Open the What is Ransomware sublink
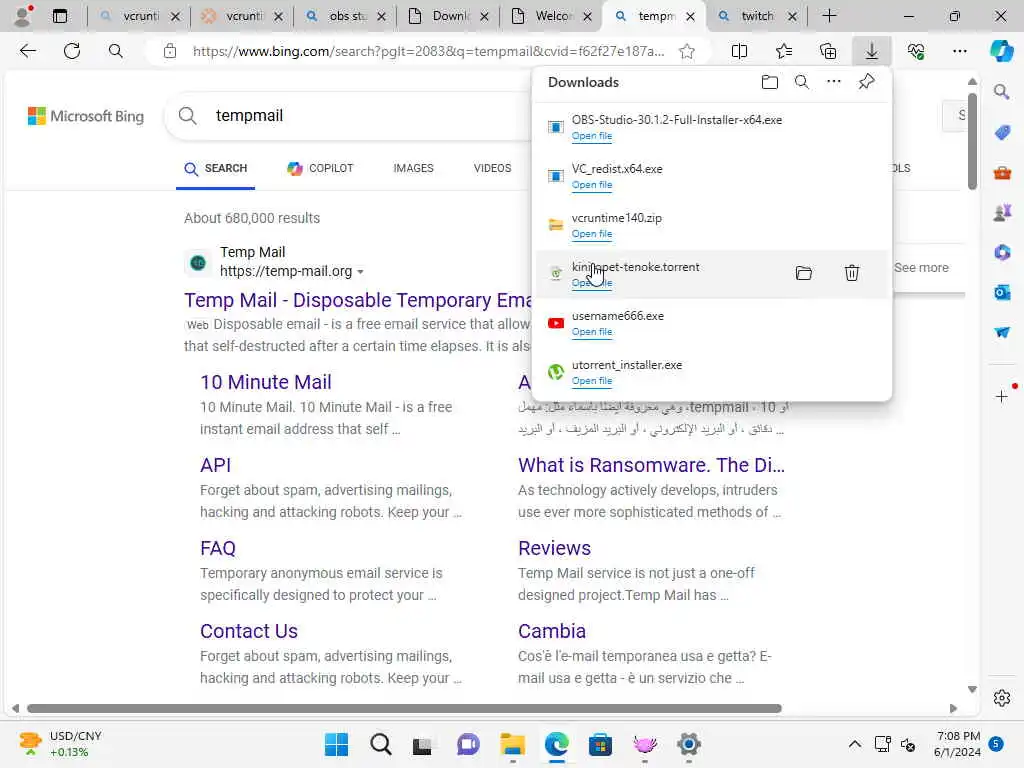Screen dimensions: 1024x768 pos(651,465)
